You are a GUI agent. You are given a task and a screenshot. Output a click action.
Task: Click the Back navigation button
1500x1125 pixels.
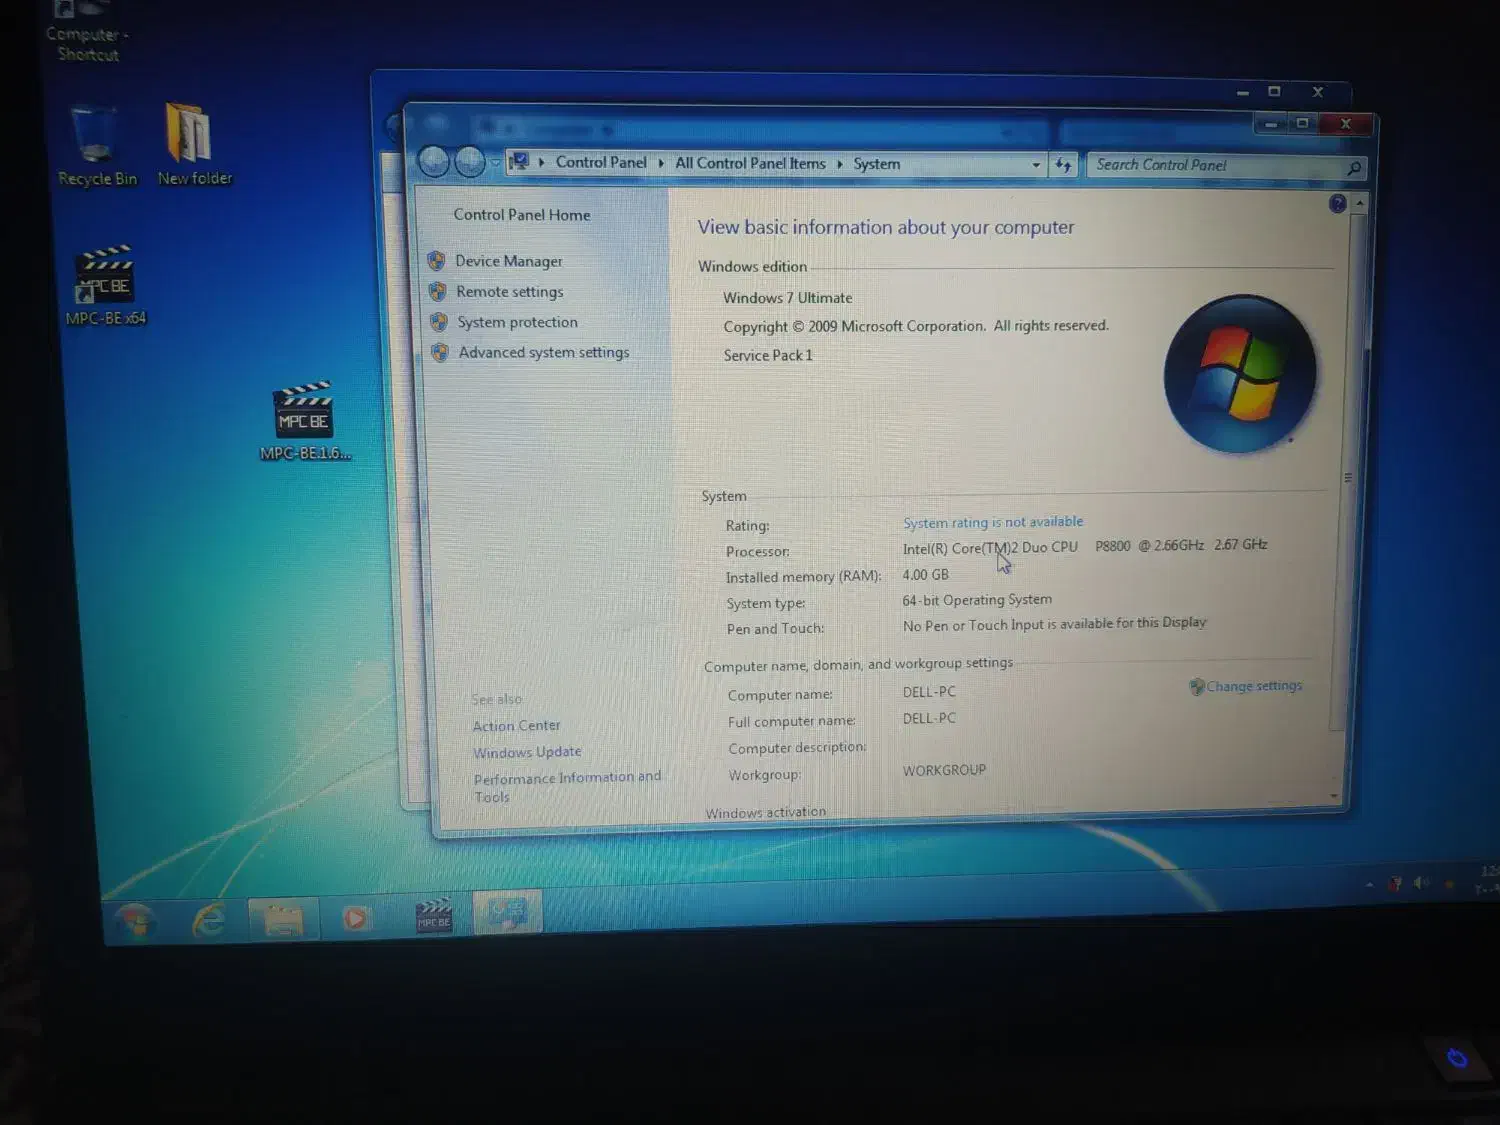tap(434, 161)
